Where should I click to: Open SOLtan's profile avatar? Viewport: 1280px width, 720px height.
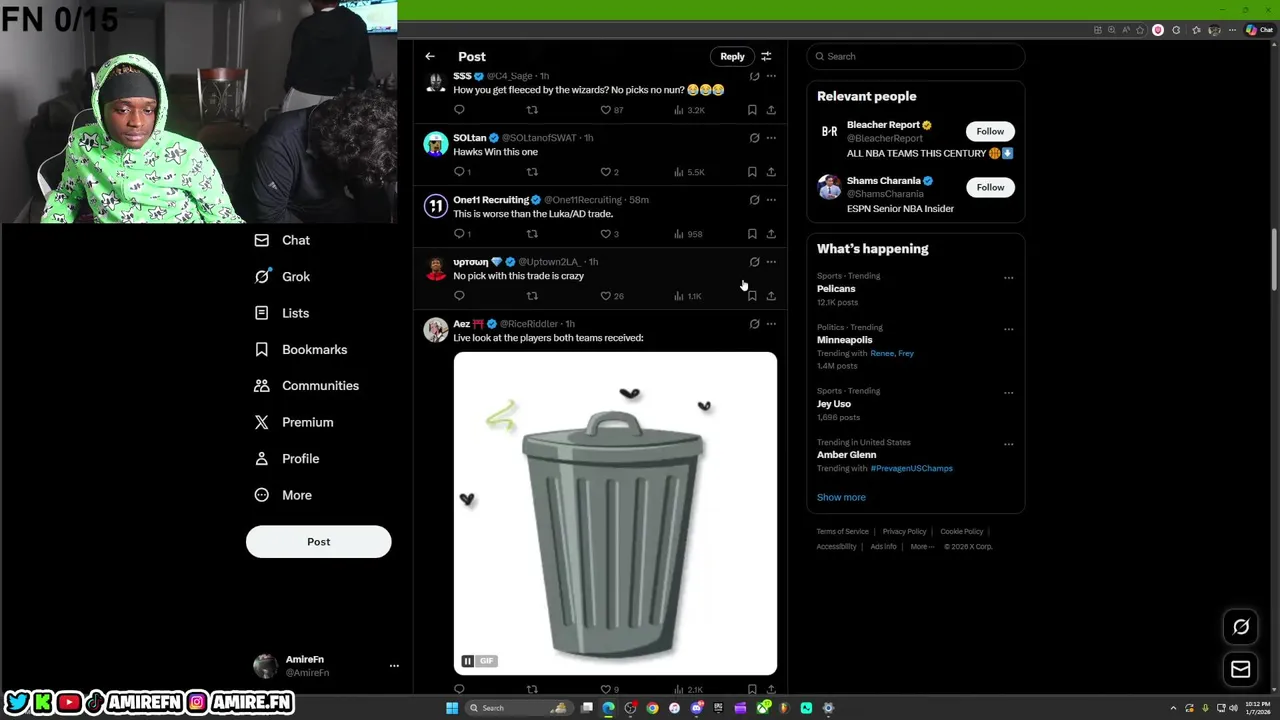click(436, 144)
